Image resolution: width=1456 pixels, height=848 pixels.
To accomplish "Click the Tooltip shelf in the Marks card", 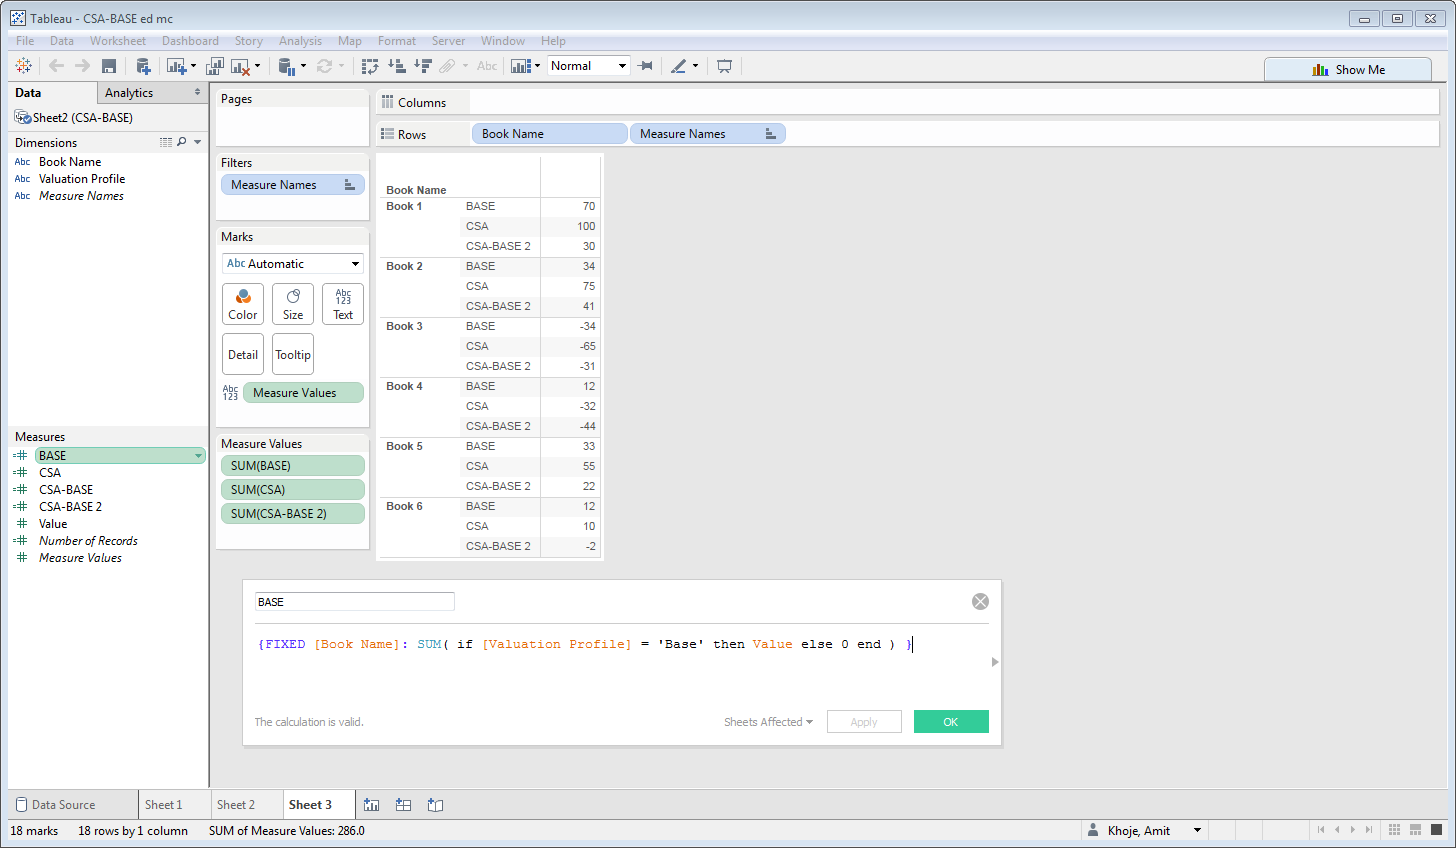I will pyautogui.click(x=292, y=354).
